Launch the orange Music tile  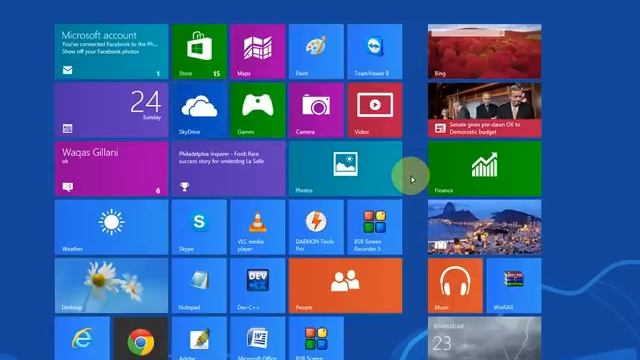(x=455, y=286)
